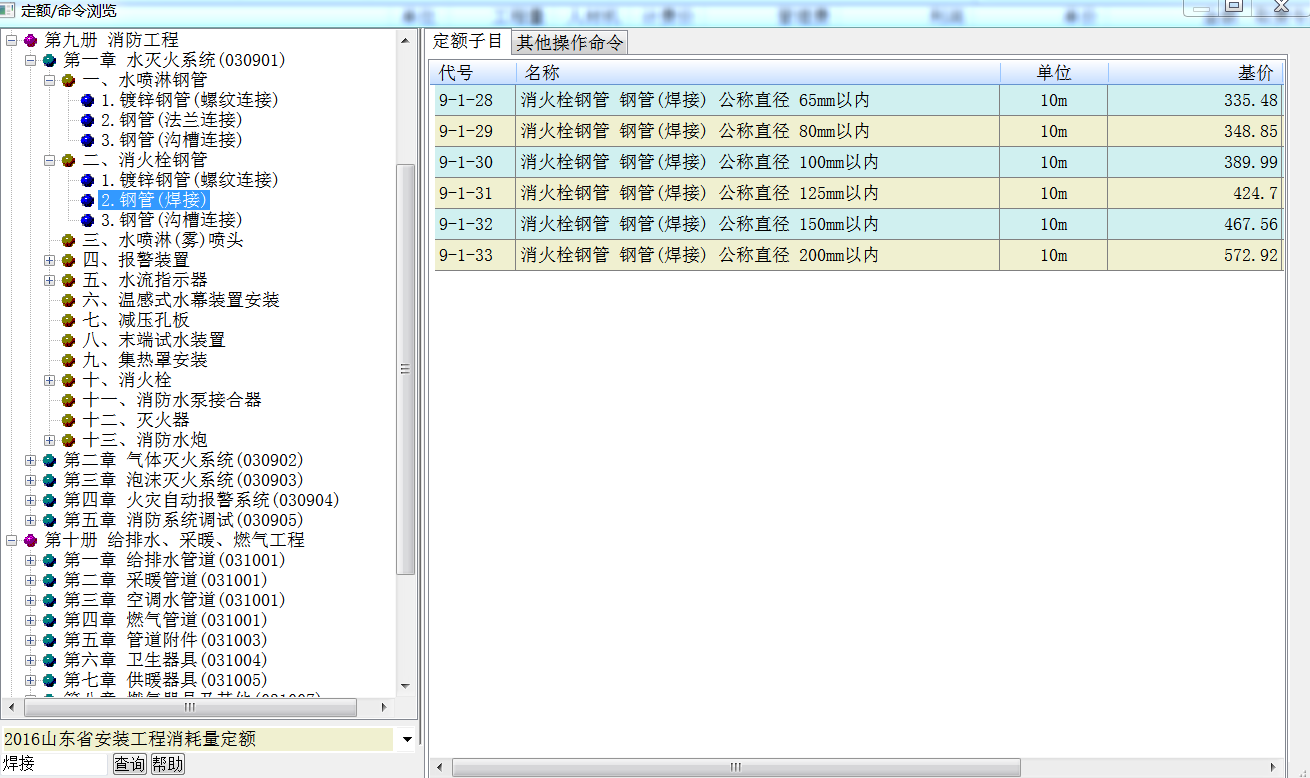This screenshot has width=1310, height=778.
Task: Click table horizontal scrollbar thumb
Action: (735, 767)
